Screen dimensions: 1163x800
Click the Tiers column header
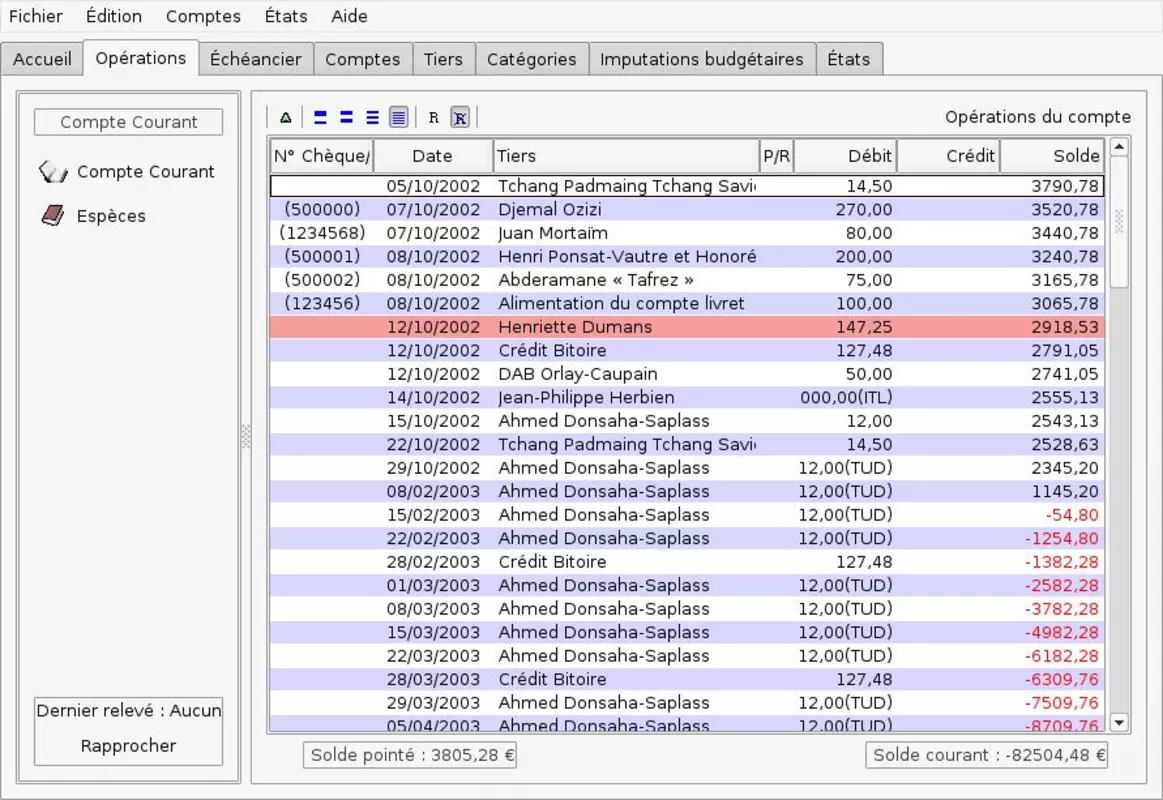coord(627,156)
